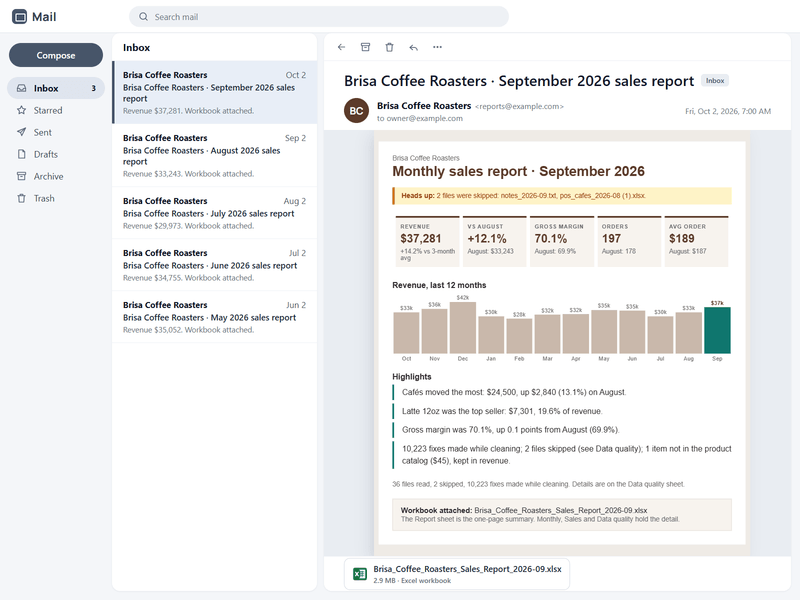This screenshot has width=800, height=600.
Task: View the Trash folder label
Action: [44, 198]
